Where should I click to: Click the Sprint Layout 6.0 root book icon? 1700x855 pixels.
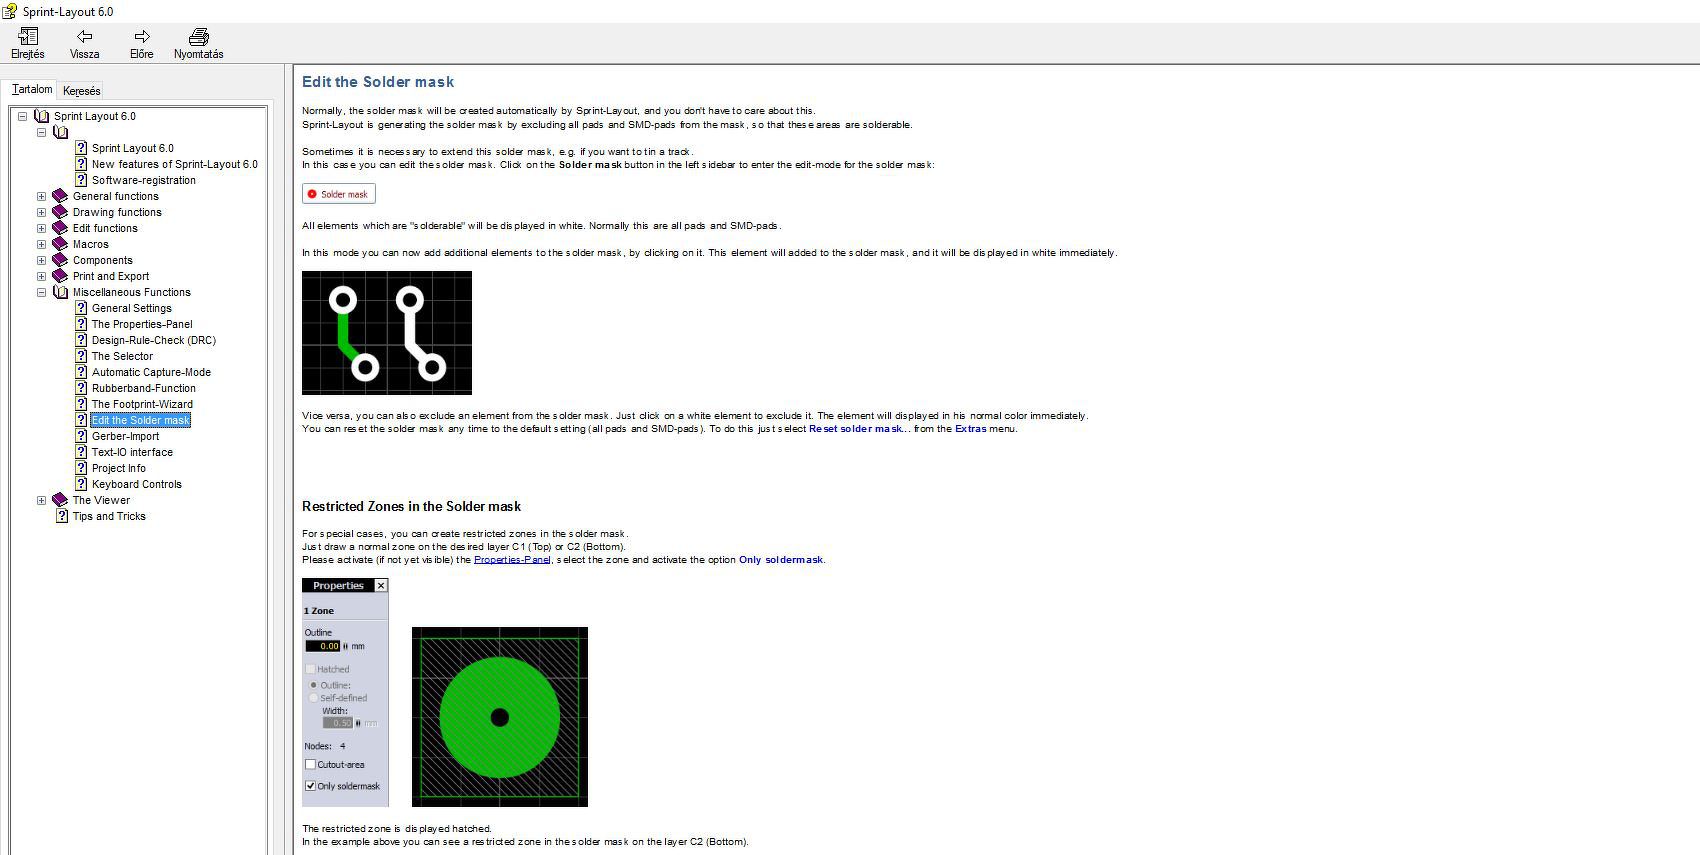pos(41,116)
